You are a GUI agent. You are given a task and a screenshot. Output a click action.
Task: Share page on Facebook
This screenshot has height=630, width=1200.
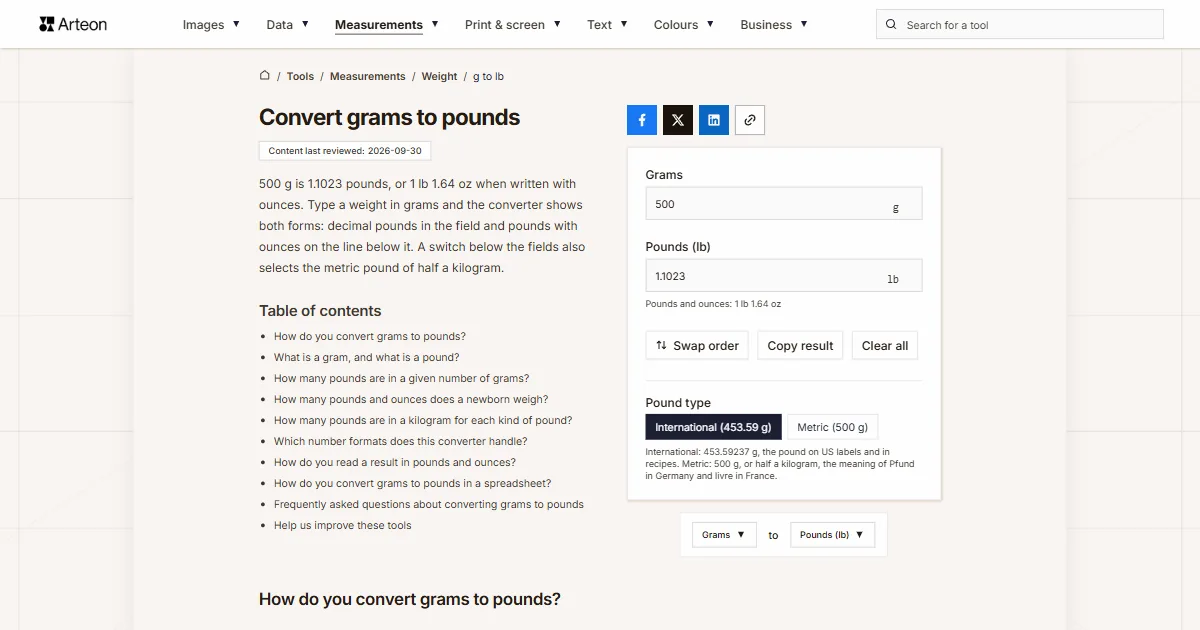642,120
